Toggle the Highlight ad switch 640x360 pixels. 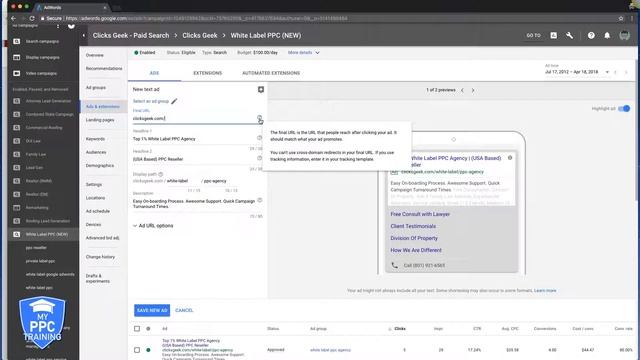tap(624, 109)
